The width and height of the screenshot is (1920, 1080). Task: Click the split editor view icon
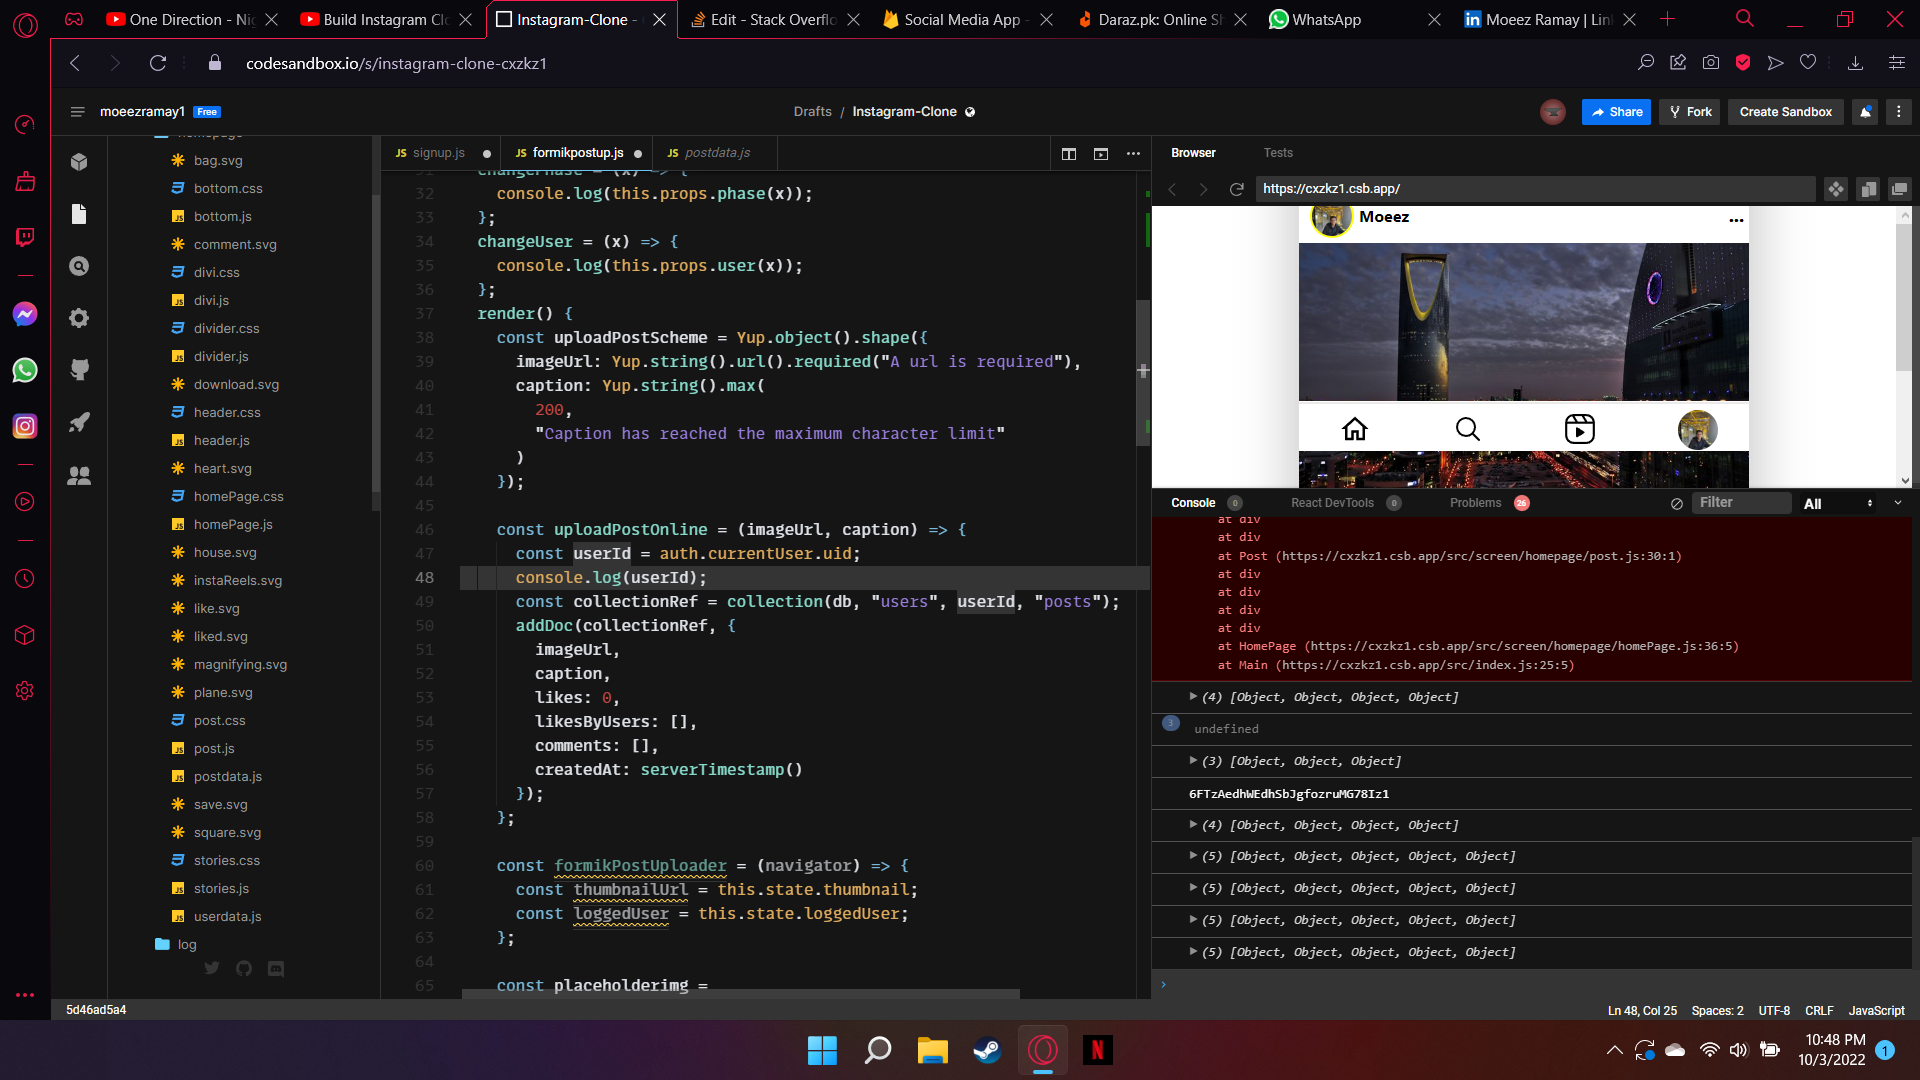(x=1068, y=152)
